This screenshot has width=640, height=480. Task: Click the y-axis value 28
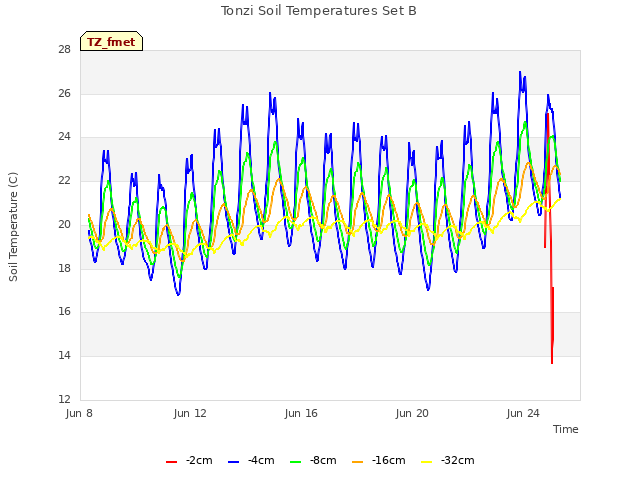[x=64, y=50]
